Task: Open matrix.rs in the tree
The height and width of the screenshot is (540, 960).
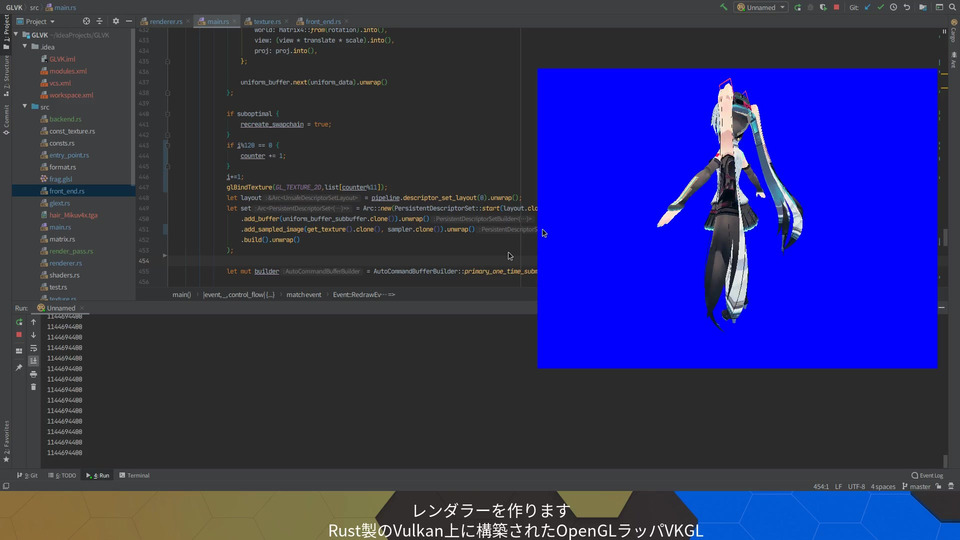Action: coord(62,239)
